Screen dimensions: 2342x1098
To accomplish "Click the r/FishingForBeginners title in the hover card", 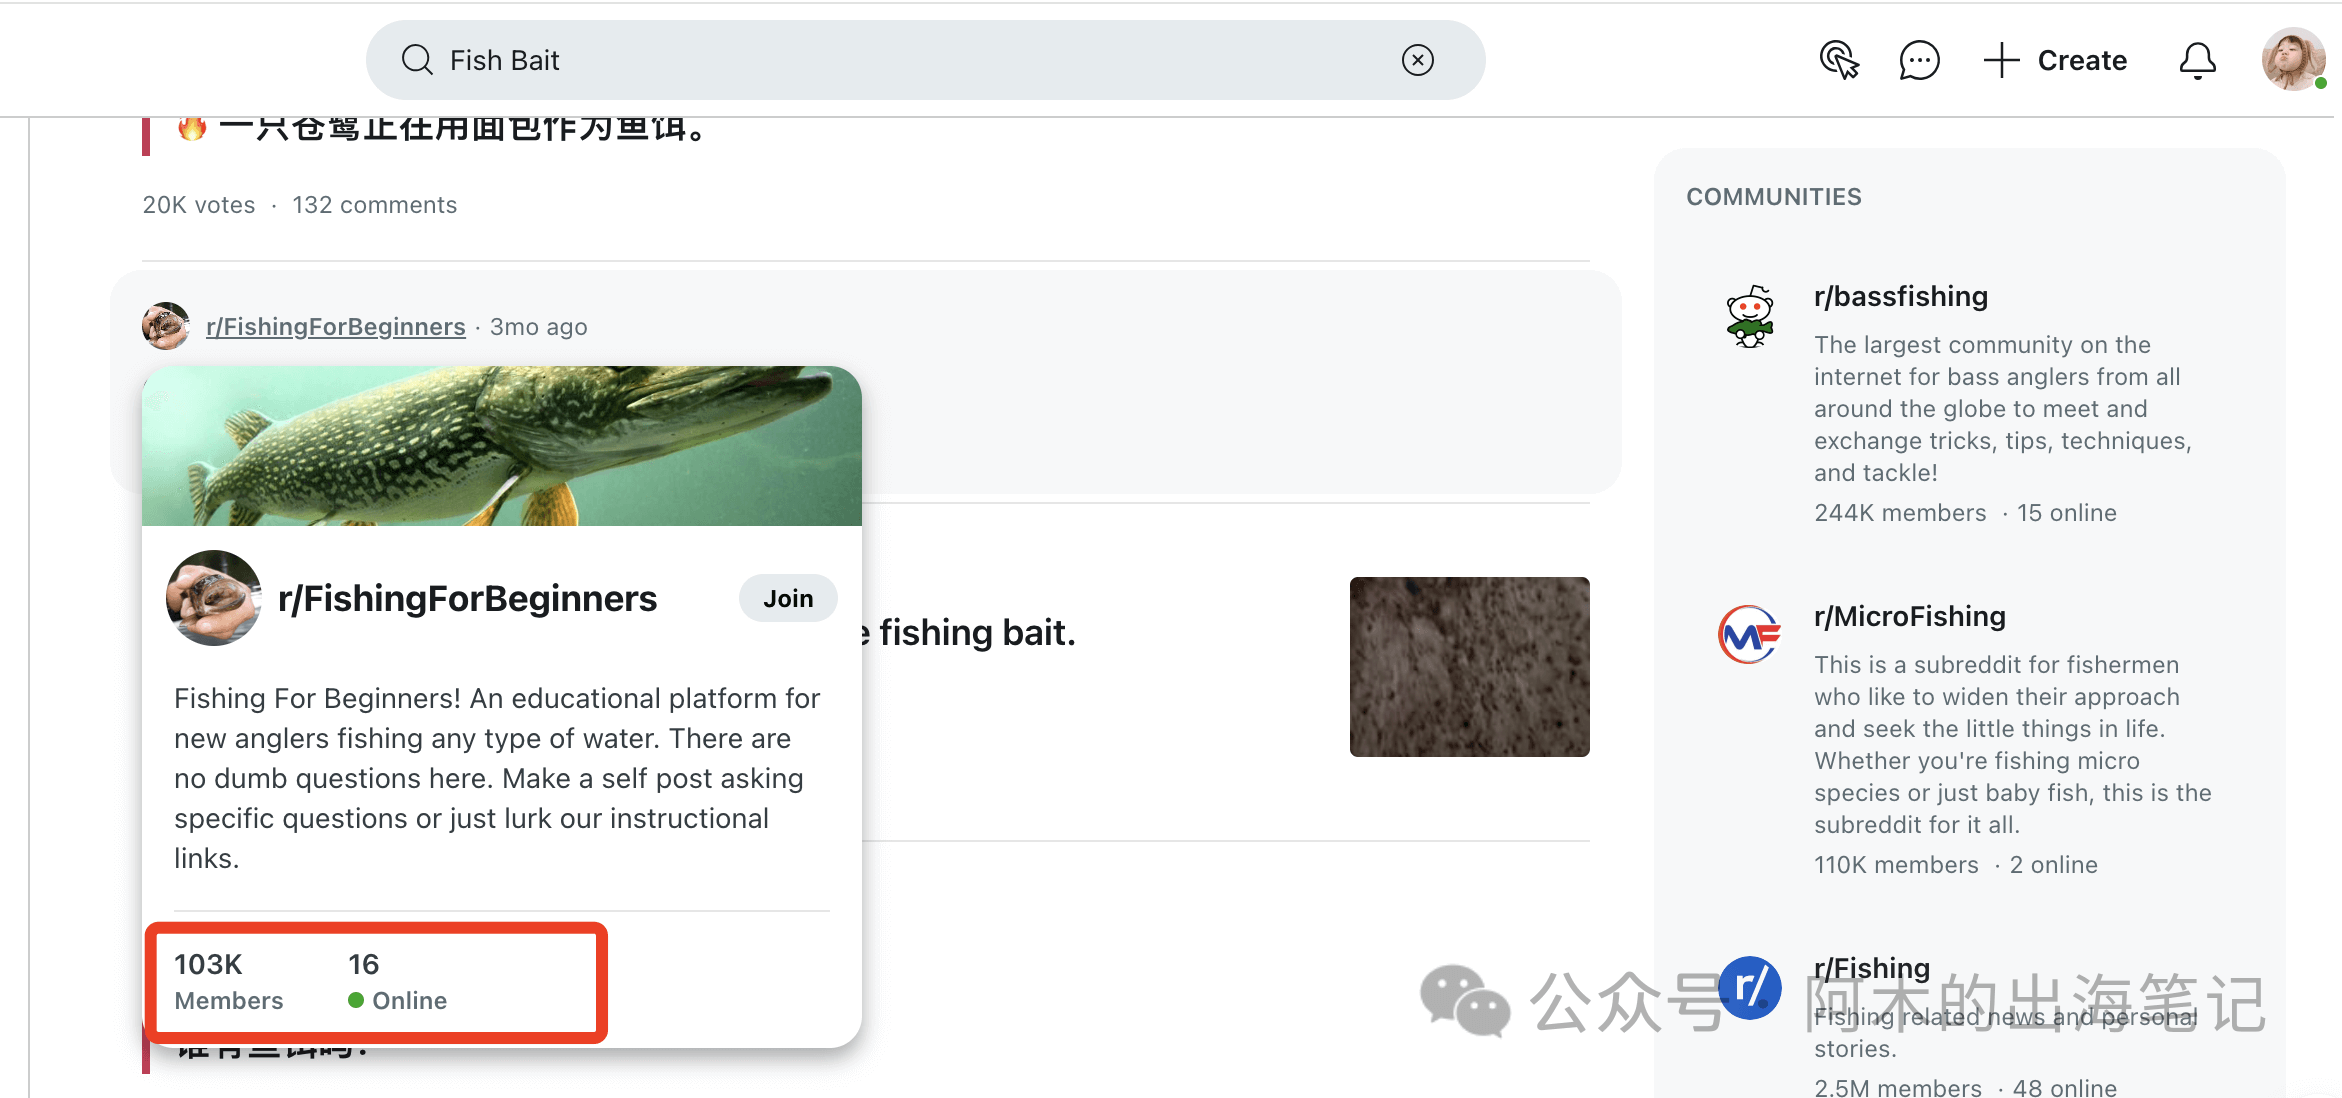I will [x=467, y=598].
